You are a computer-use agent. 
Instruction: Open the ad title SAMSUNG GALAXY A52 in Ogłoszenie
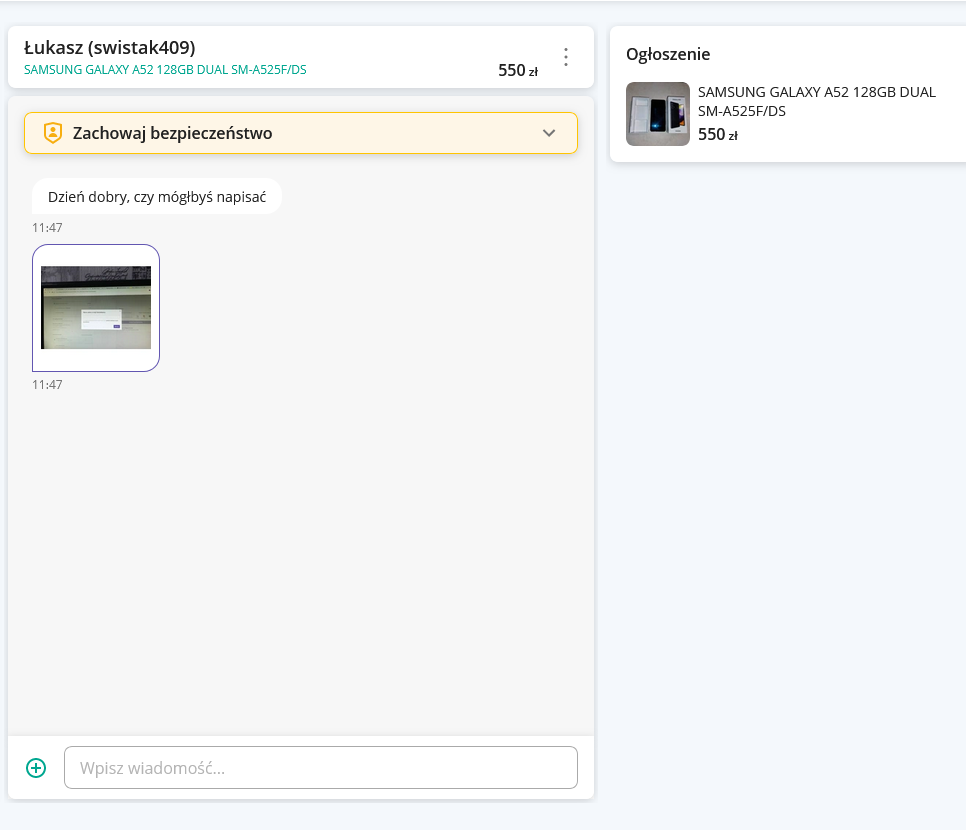click(817, 101)
